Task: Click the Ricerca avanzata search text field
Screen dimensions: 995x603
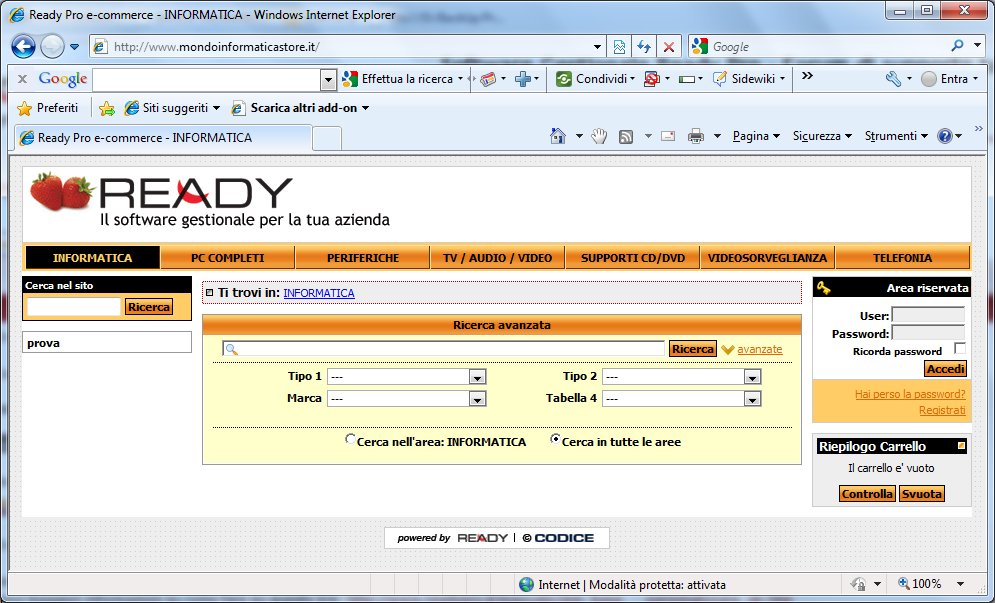Action: point(443,348)
